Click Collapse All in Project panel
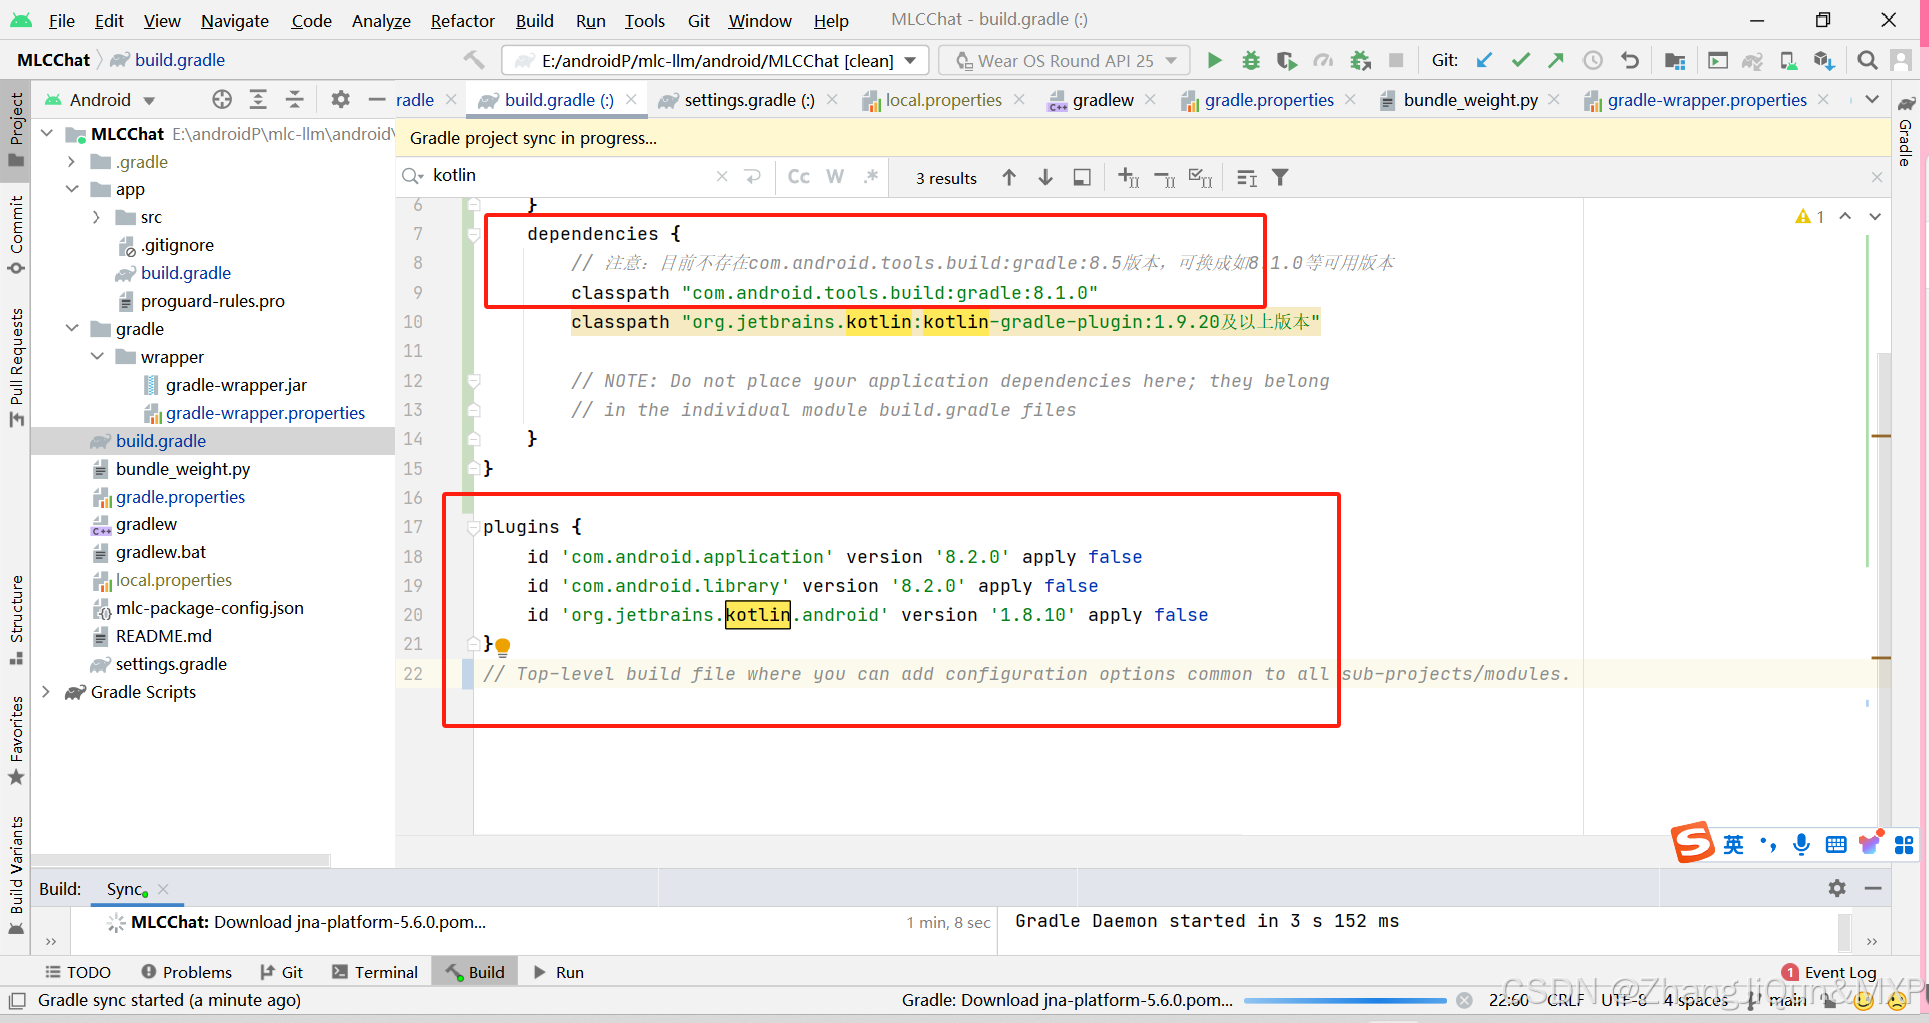Screen dimensions: 1929x1023 point(294,99)
